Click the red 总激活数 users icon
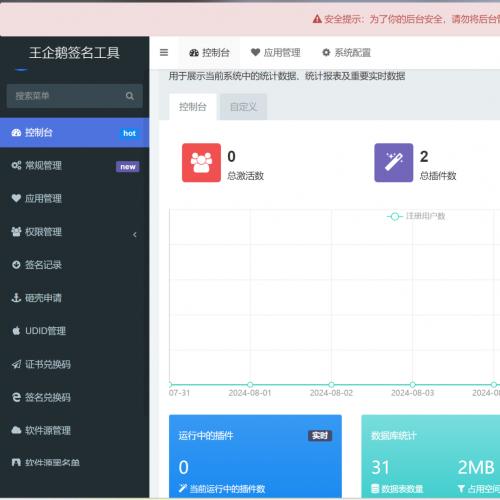 pyautogui.click(x=201, y=163)
